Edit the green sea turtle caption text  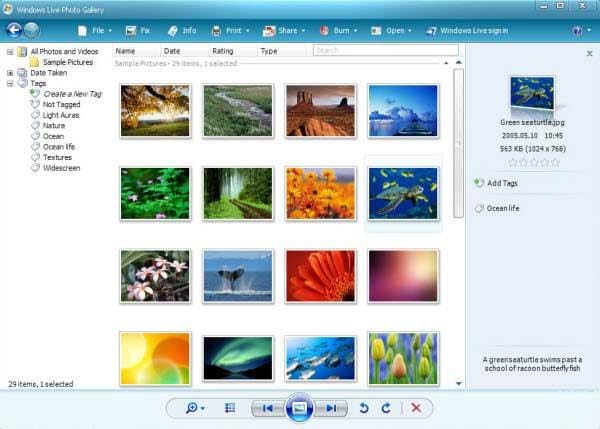click(x=532, y=364)
